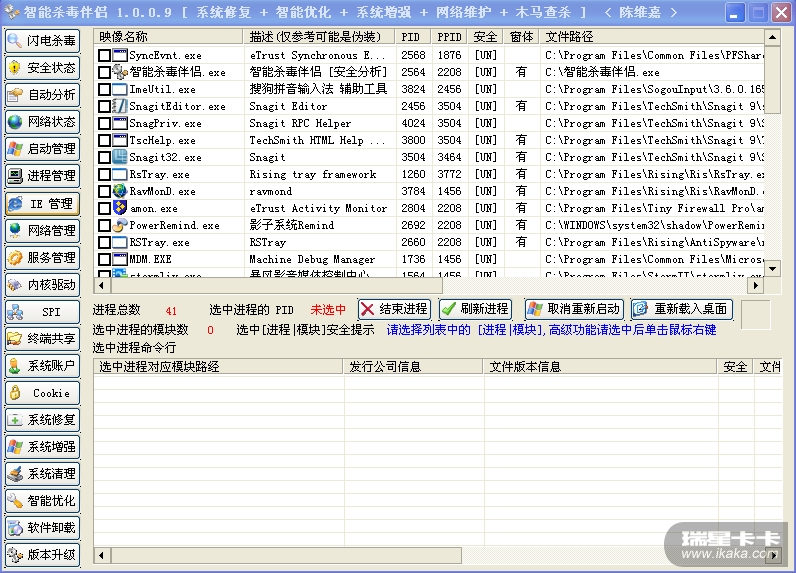Screen dimensions: 796x573
Task: Open Cookie management panel
Action: coord(43,393)
